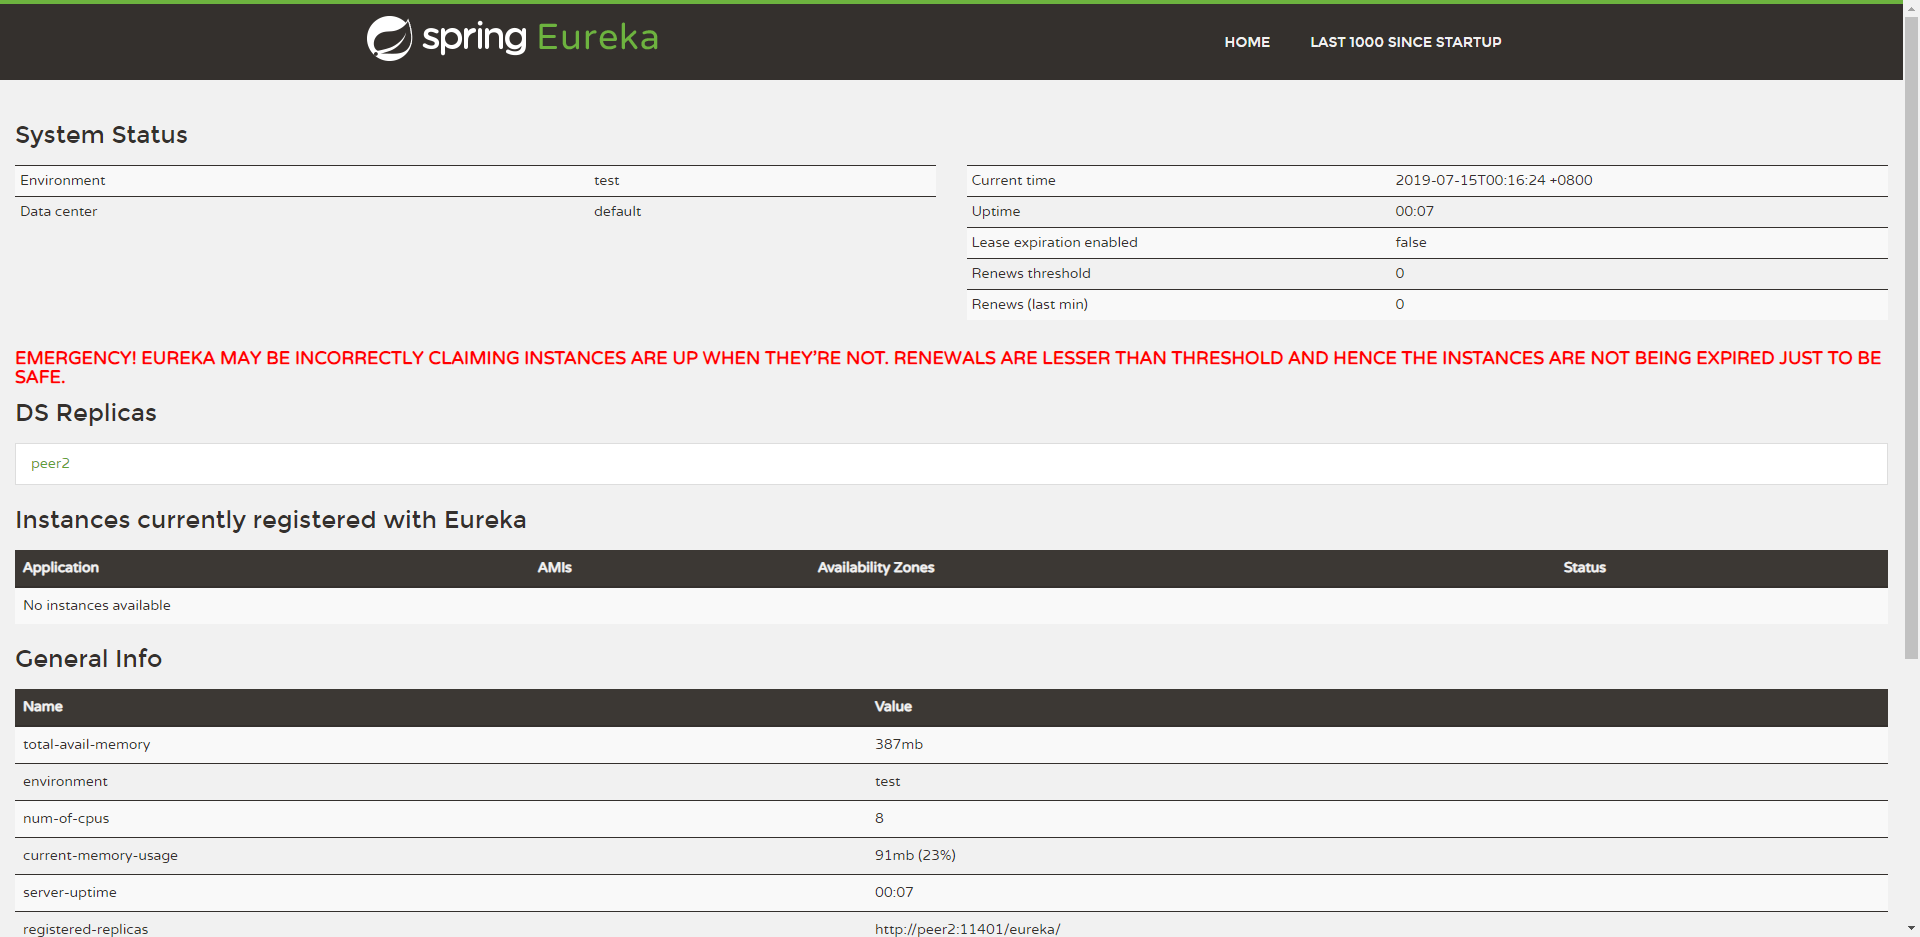Click the scrollbar down arrow
Viewport: 1920px width, 937px height.
click(1911, 929)
